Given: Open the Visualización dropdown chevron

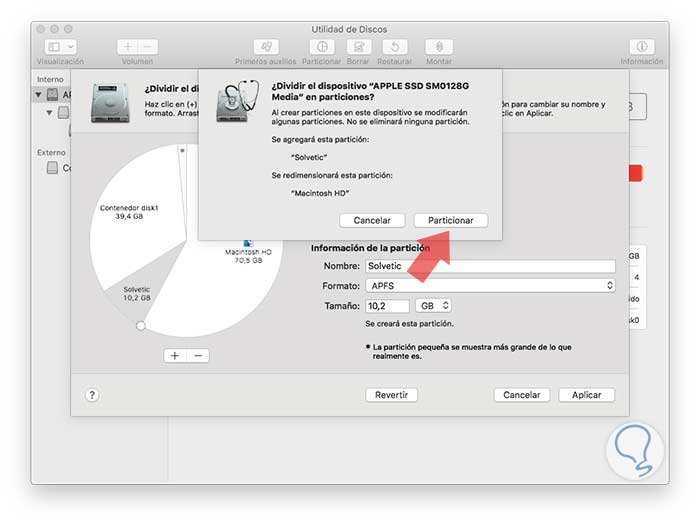Looking at the screenshot, I should tap(71, 46).
